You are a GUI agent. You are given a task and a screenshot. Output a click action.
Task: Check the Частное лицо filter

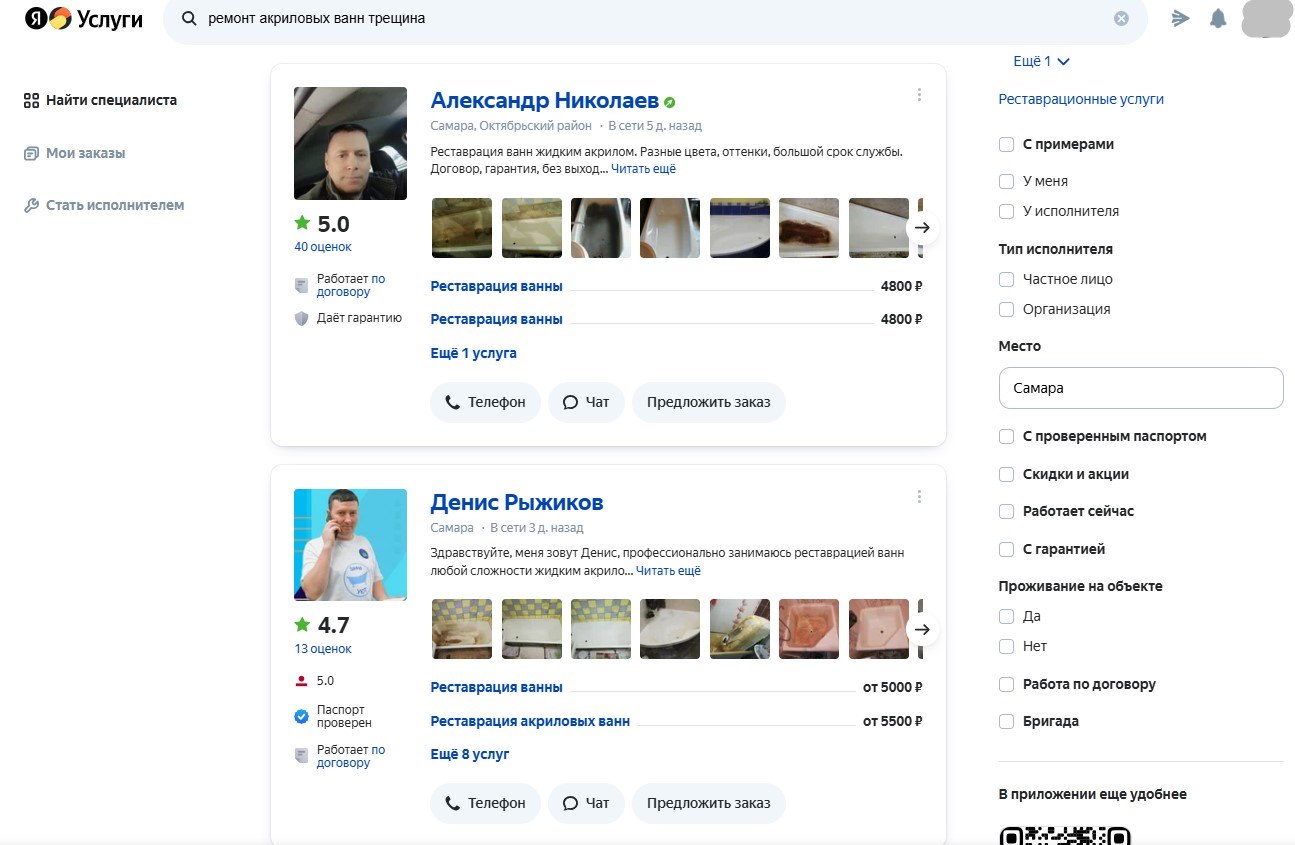pos(1007,280)
